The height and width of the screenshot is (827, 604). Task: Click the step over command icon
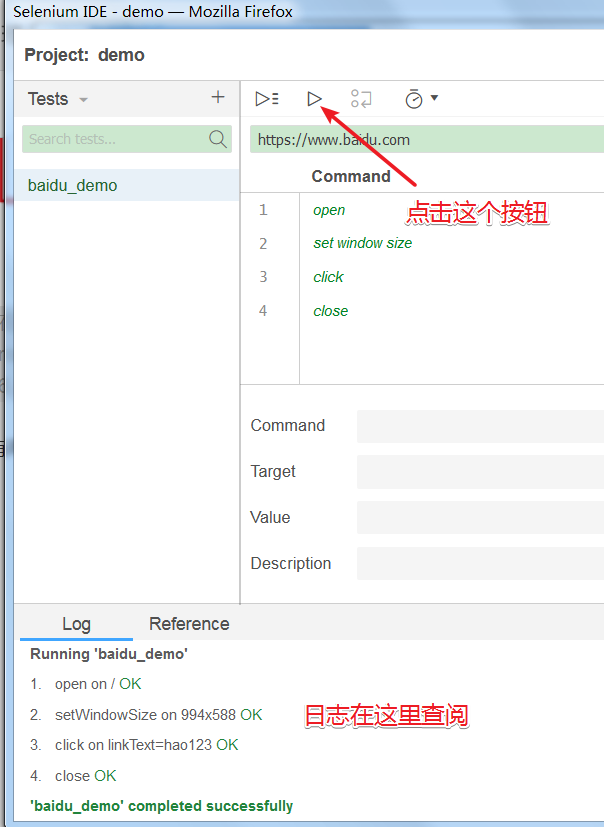point(361,99)
